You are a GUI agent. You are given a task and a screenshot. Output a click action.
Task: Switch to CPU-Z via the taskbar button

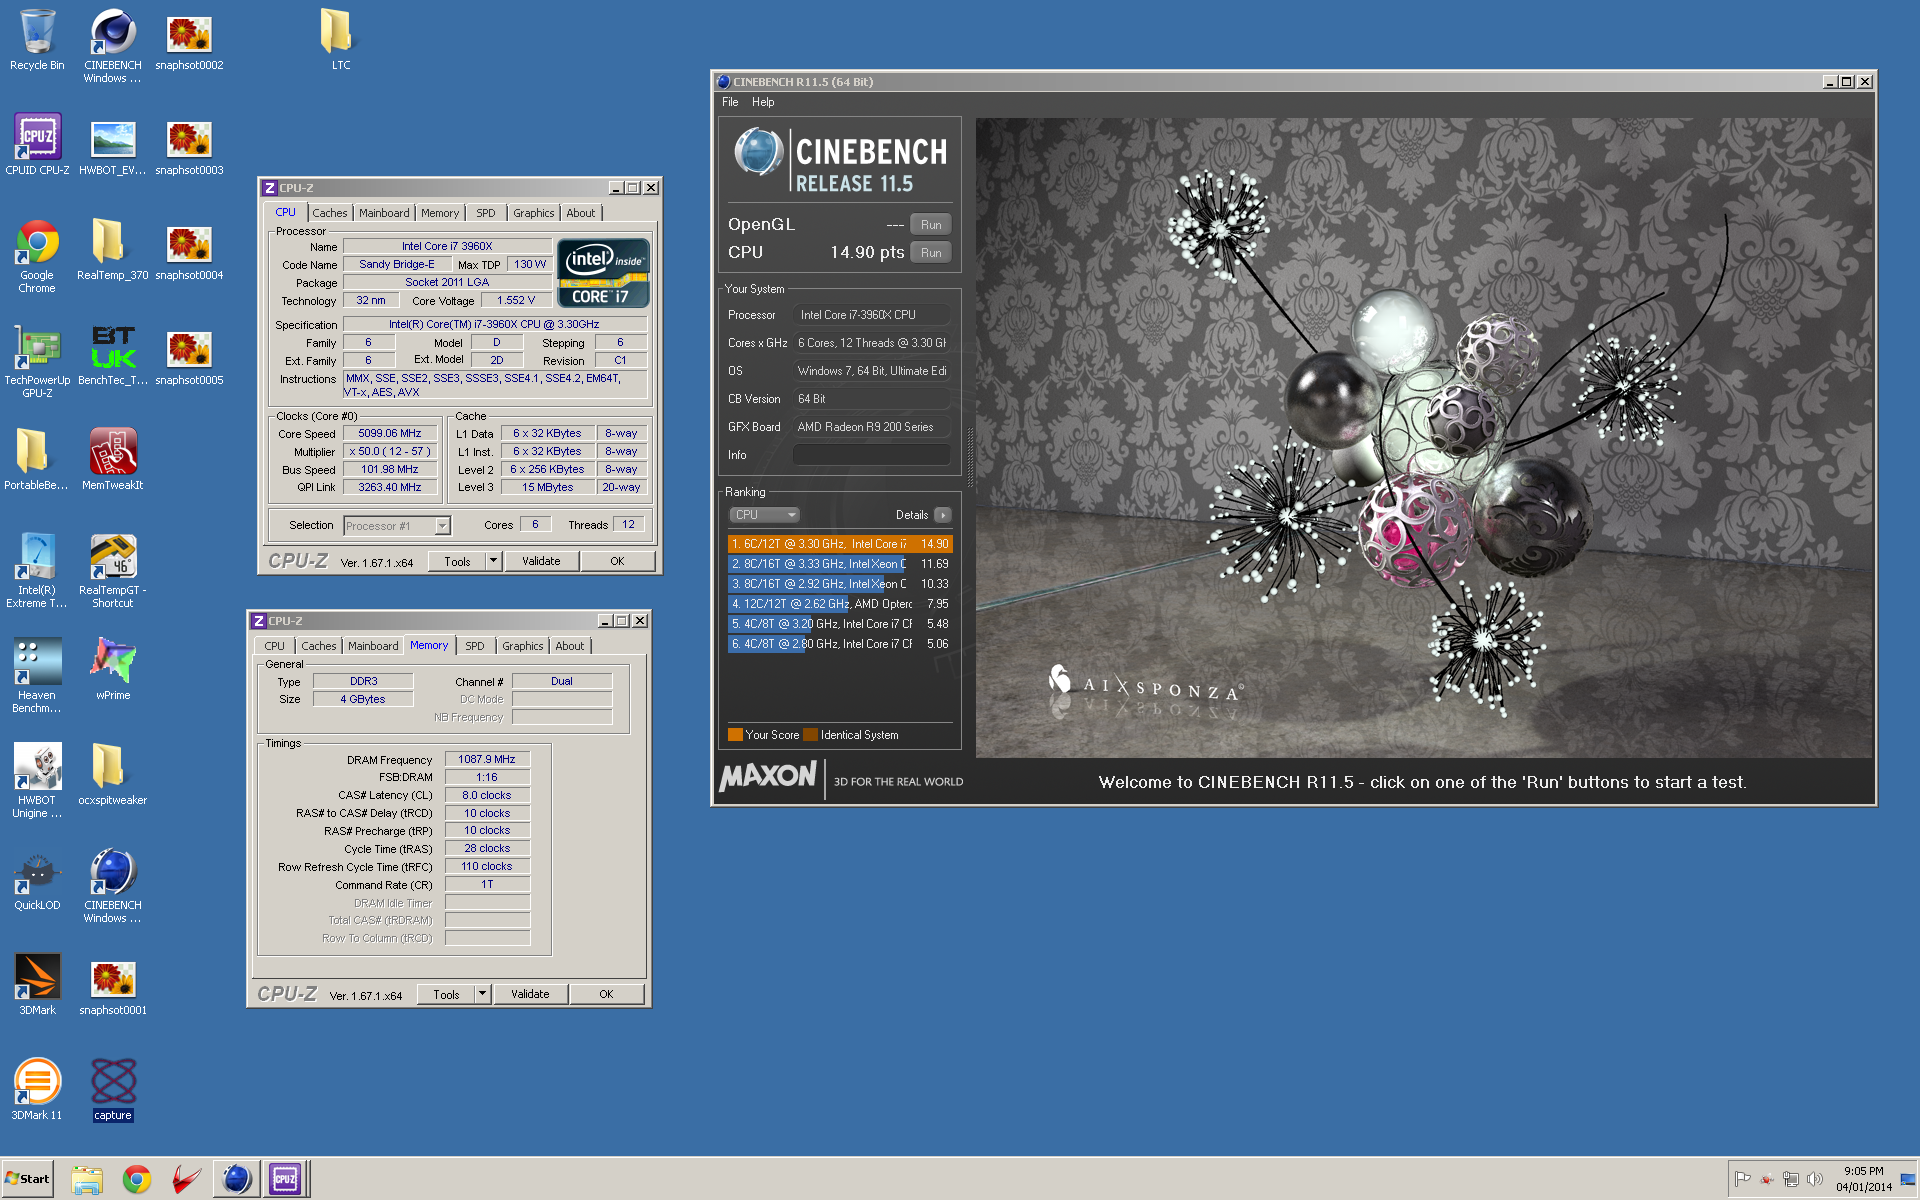[285, 1180]
